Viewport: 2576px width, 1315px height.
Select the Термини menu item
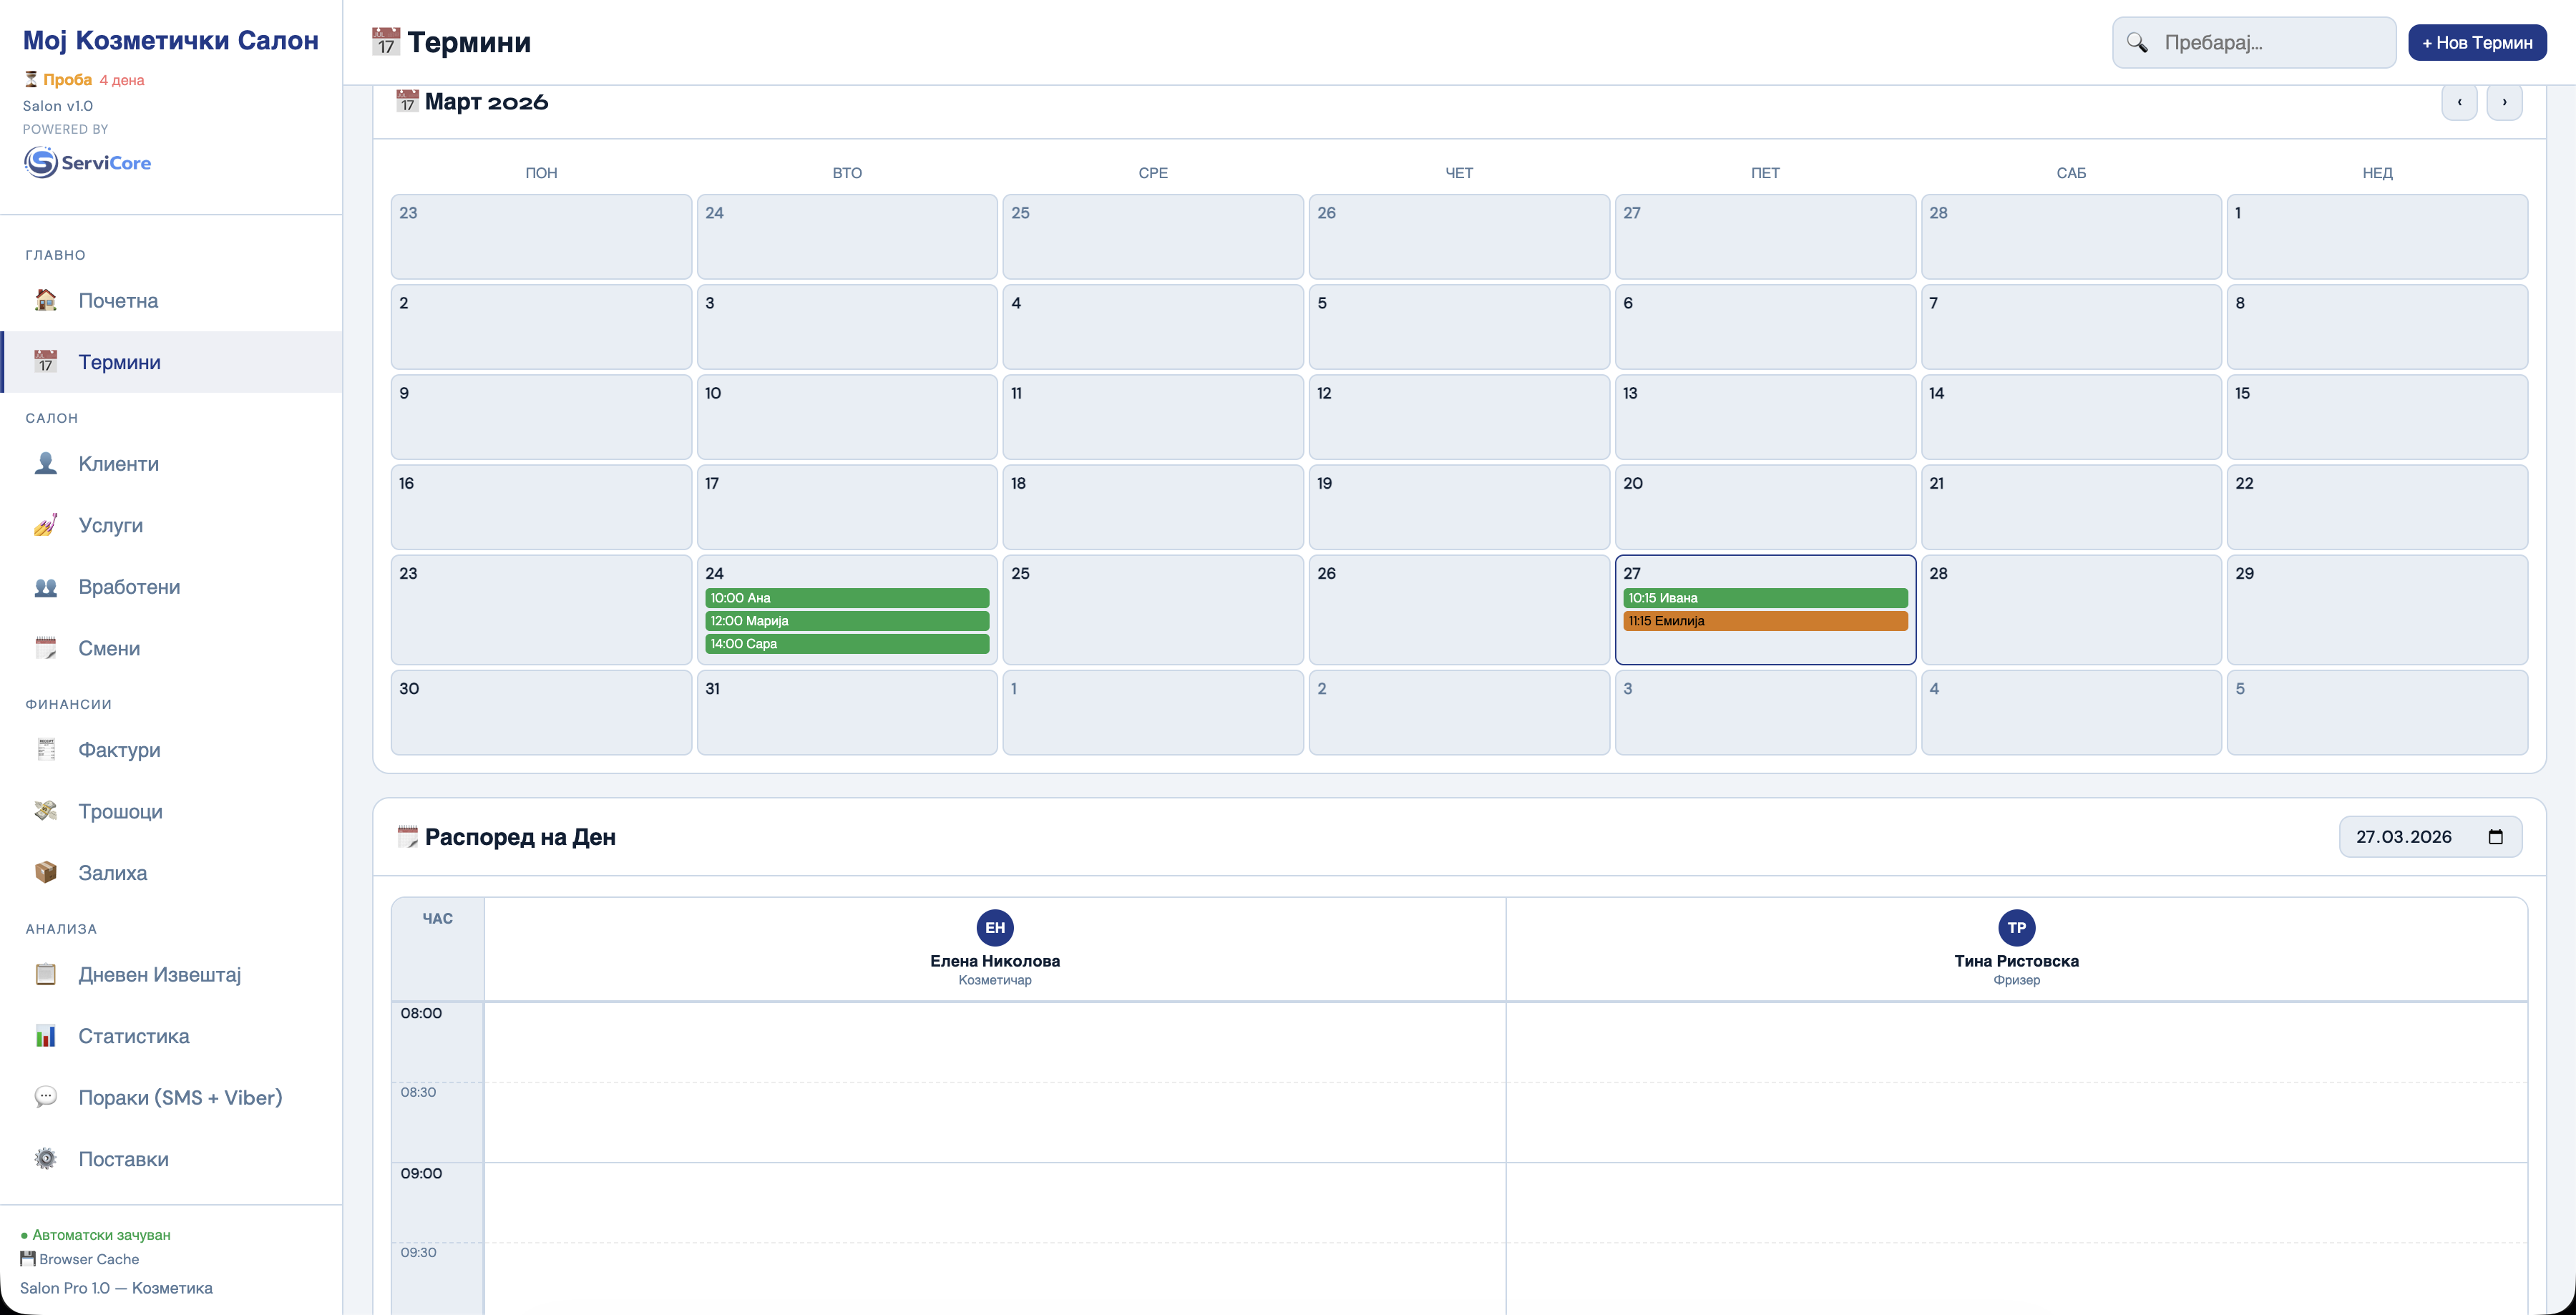[x=171, y=362]
